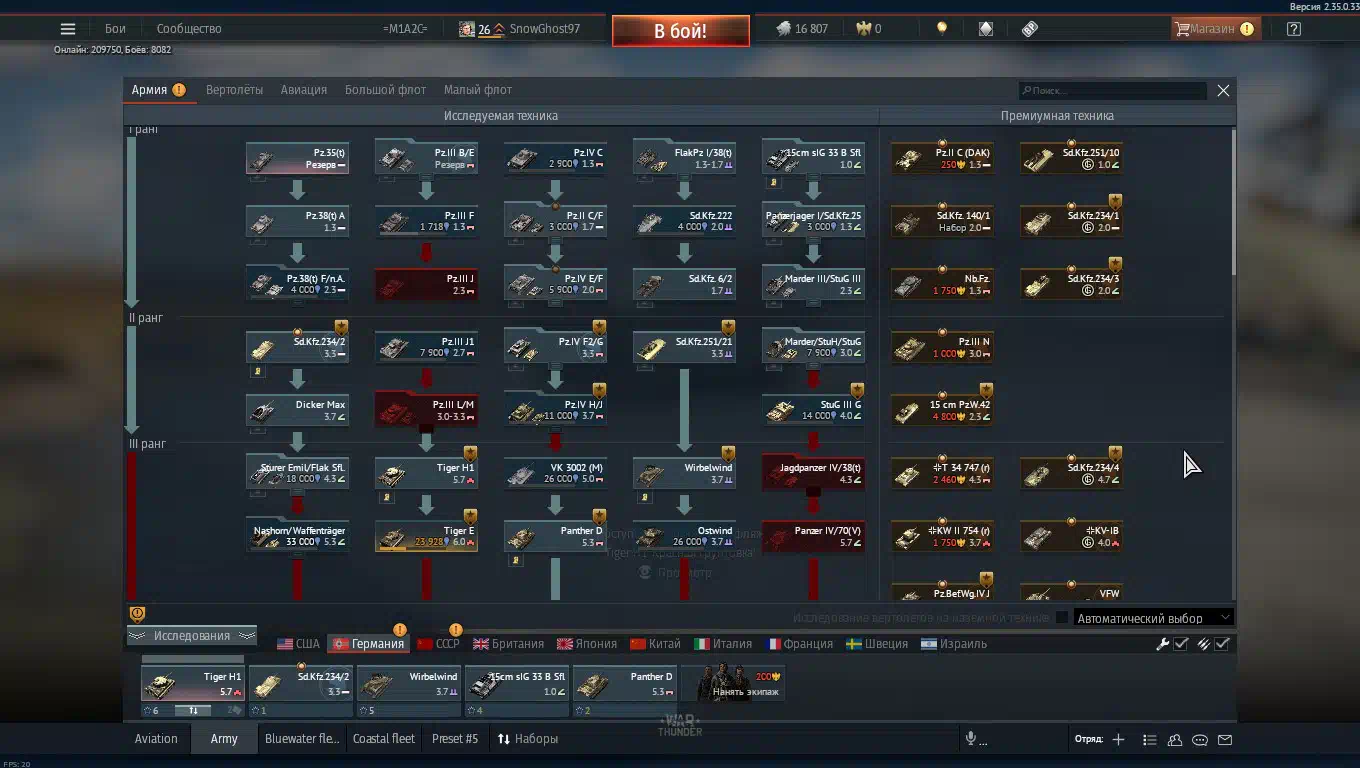Screen dimensions: 1360x768
Task: Select the США nation tab
Action: (x=298, y=644)
